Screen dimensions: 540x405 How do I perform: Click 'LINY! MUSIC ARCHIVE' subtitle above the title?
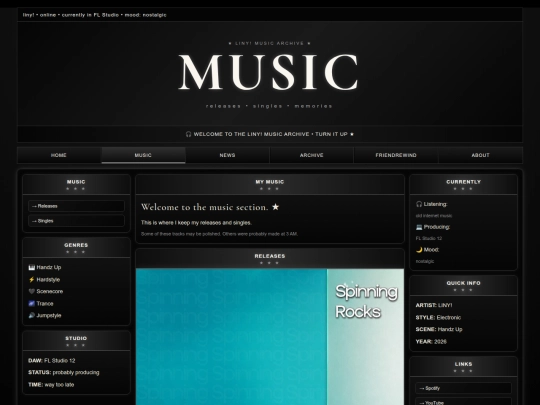click(270, 43)
